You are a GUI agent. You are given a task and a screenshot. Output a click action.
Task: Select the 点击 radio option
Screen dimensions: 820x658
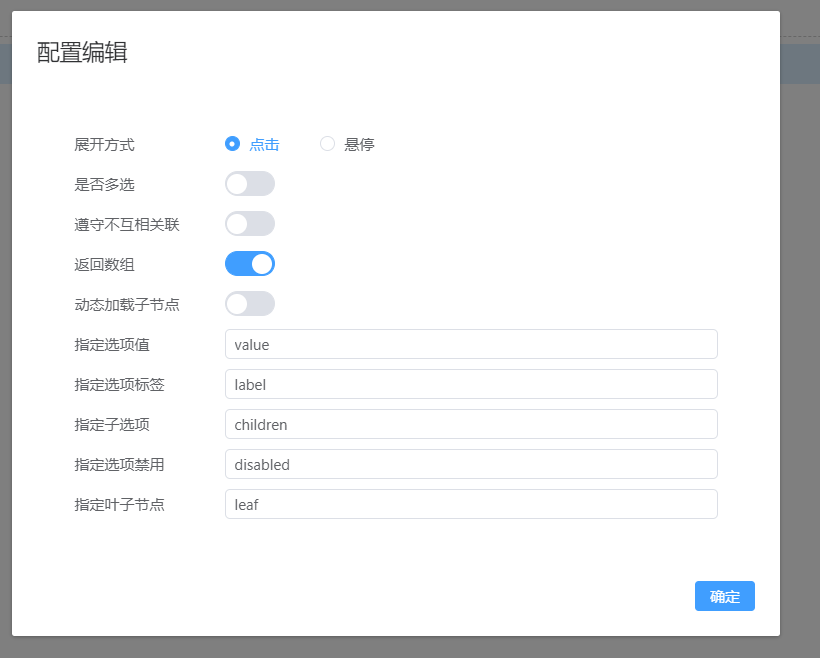pyautogui.click(x=252, y=144)
